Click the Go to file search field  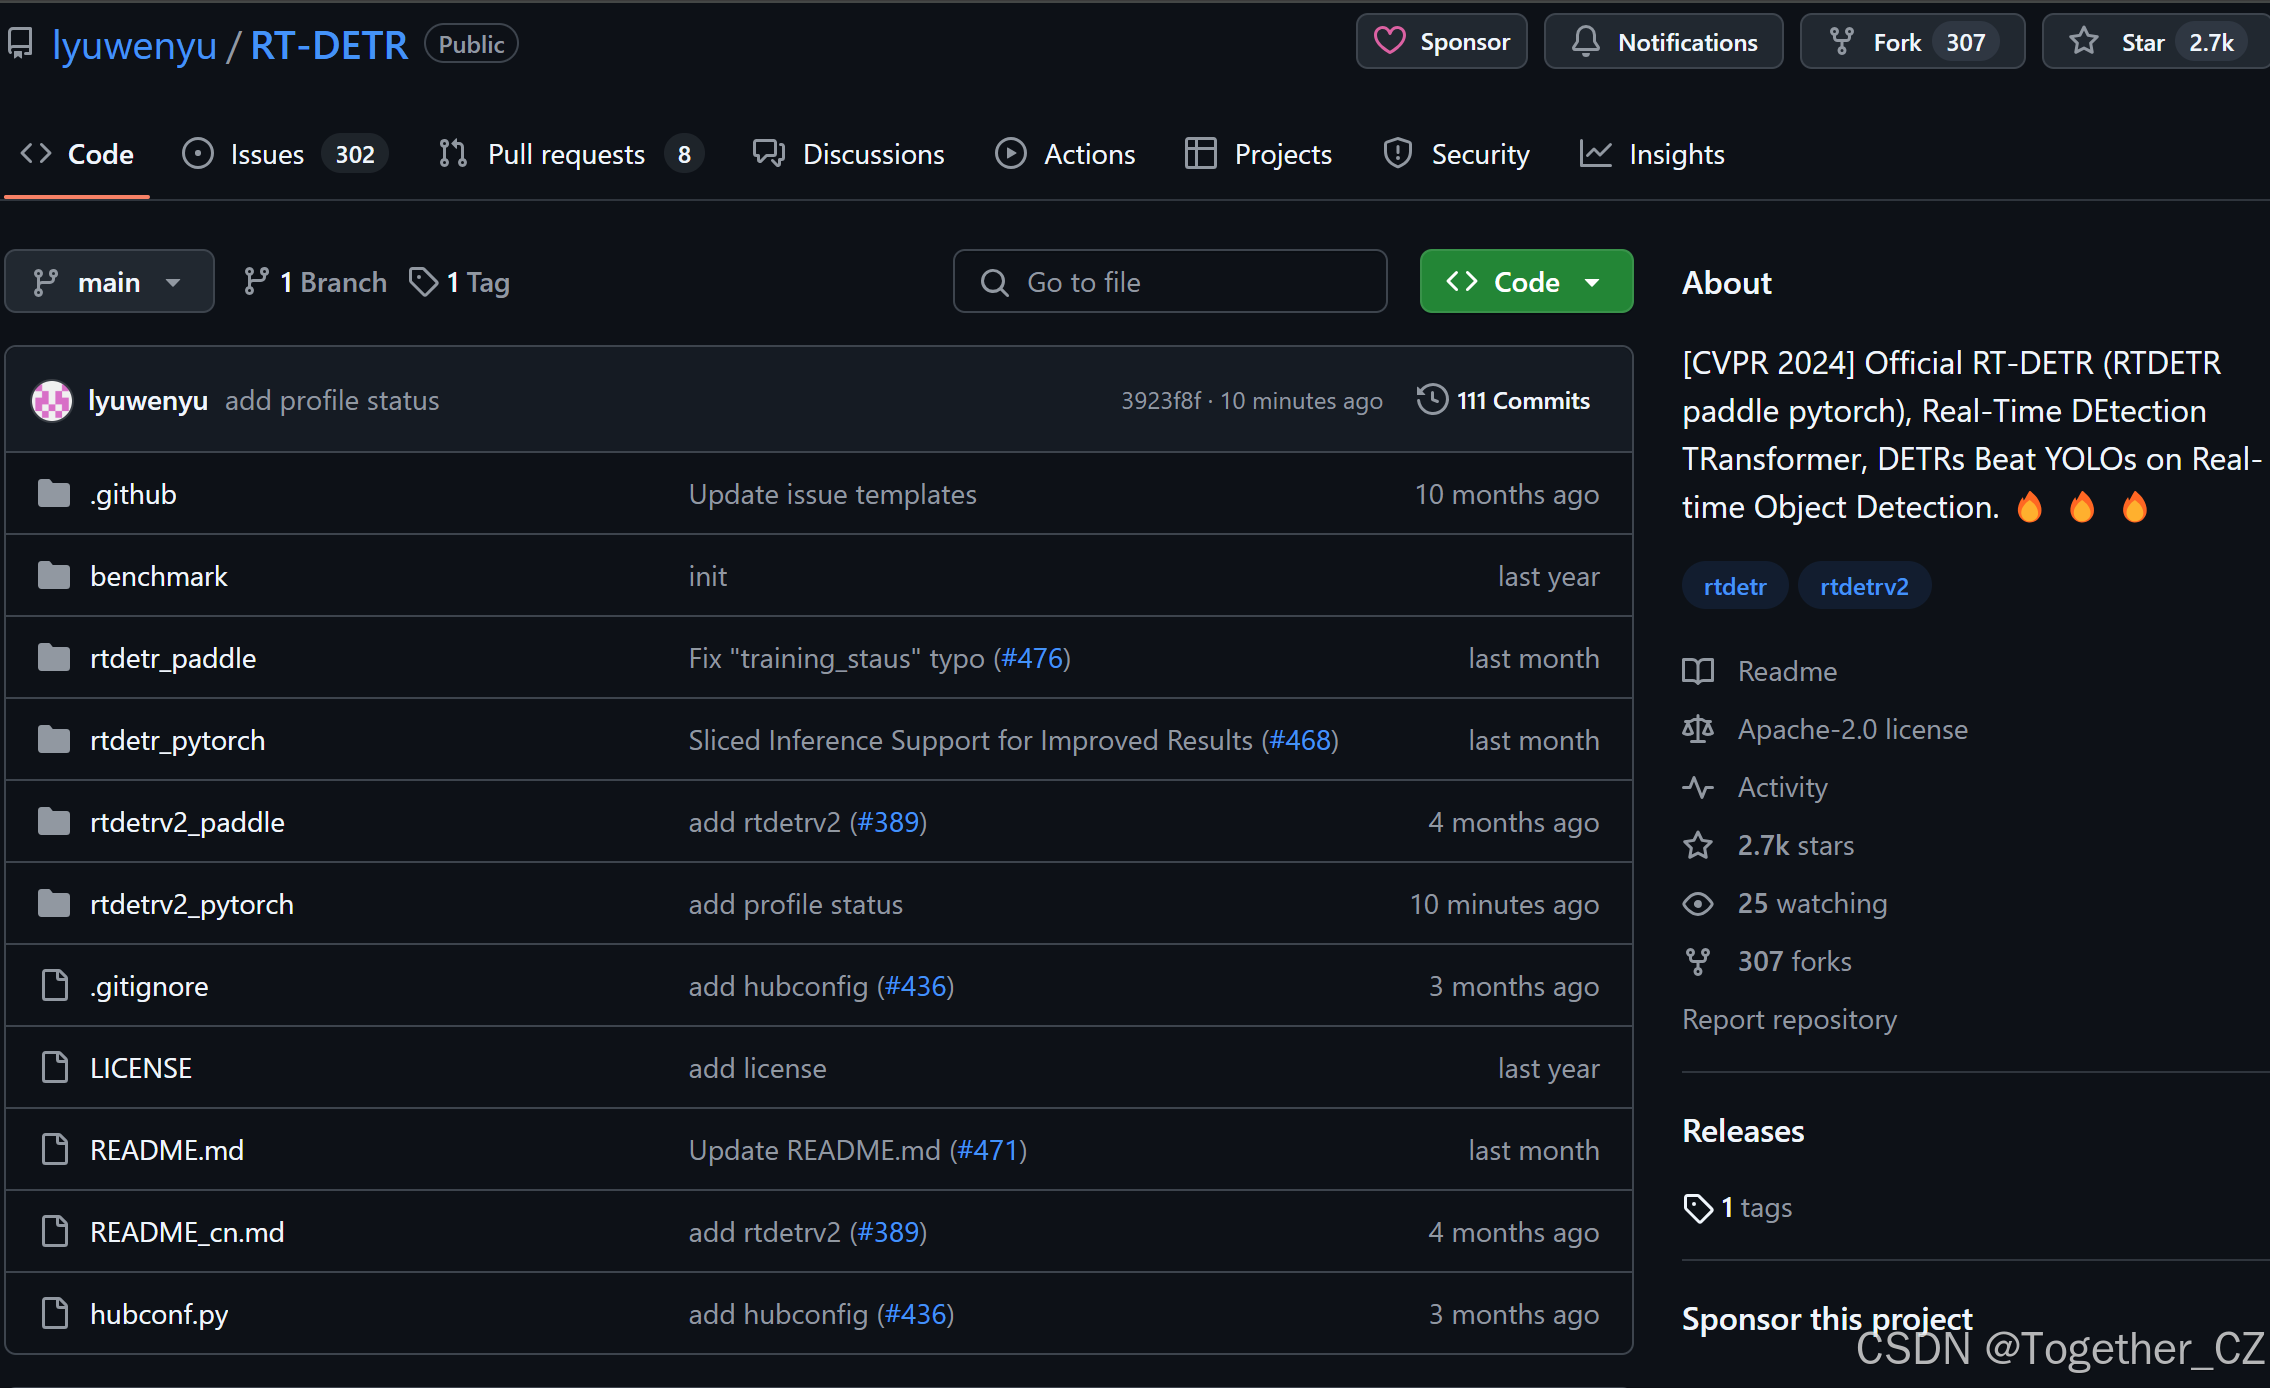coord(1170,282)
